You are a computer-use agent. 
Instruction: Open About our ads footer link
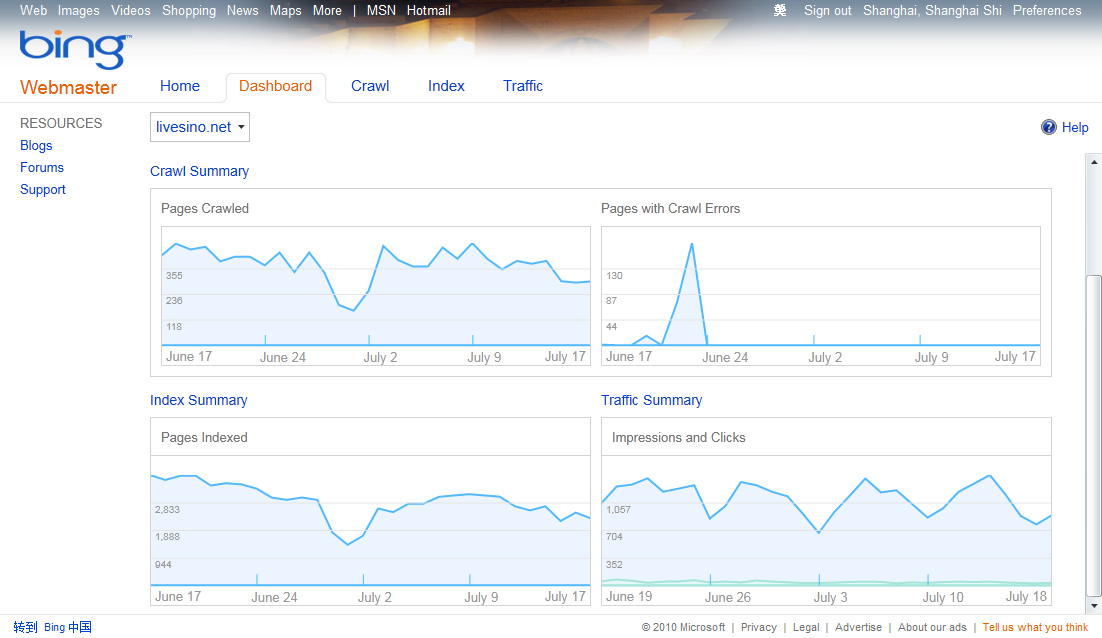click(932, 627)
